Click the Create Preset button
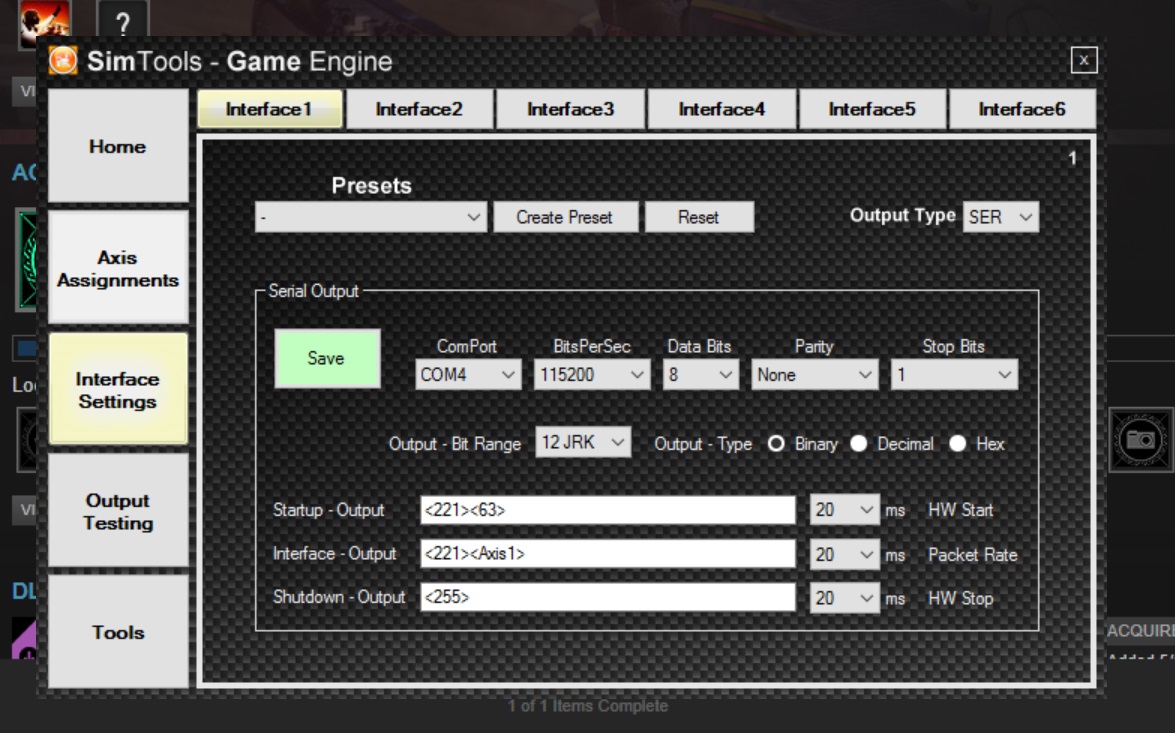This screenshot has height=733, width=1175. [565, 217]
